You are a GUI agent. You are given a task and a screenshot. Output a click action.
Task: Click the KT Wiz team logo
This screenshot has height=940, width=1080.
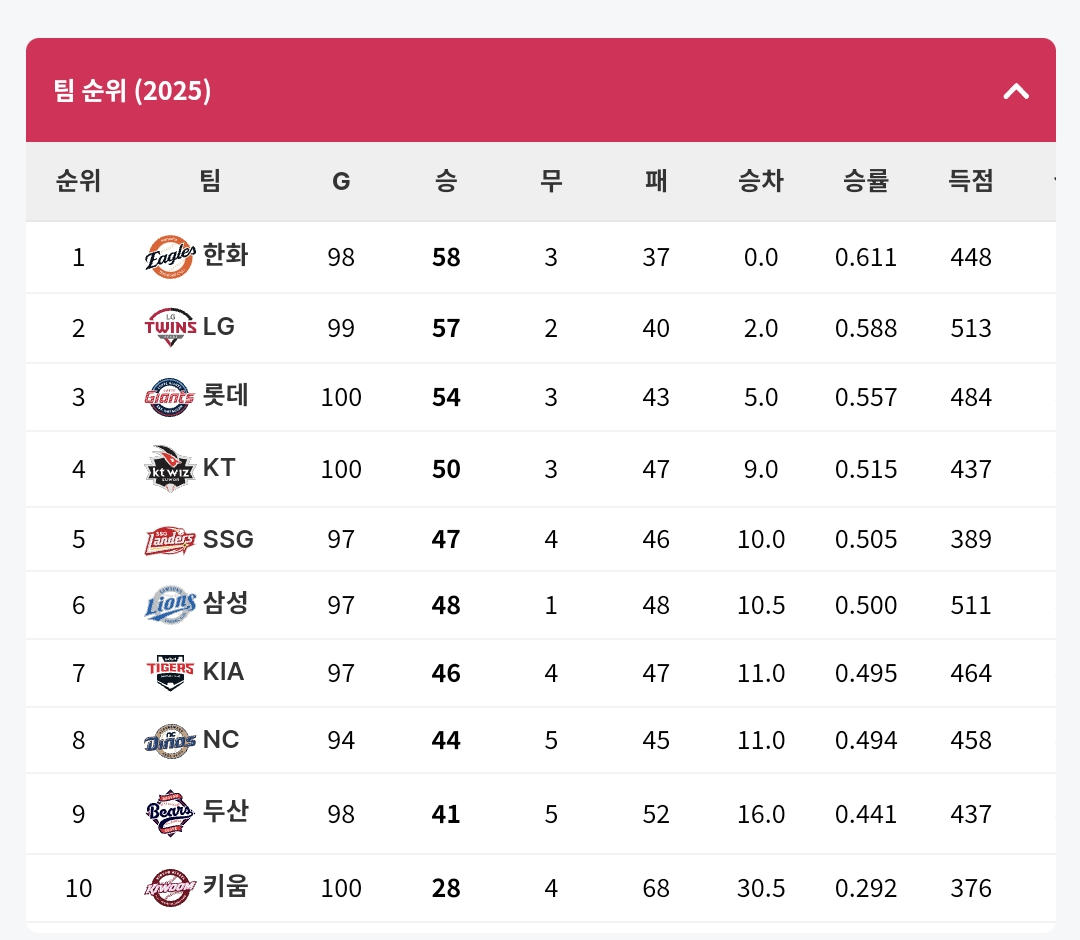(x=169, y=469)
